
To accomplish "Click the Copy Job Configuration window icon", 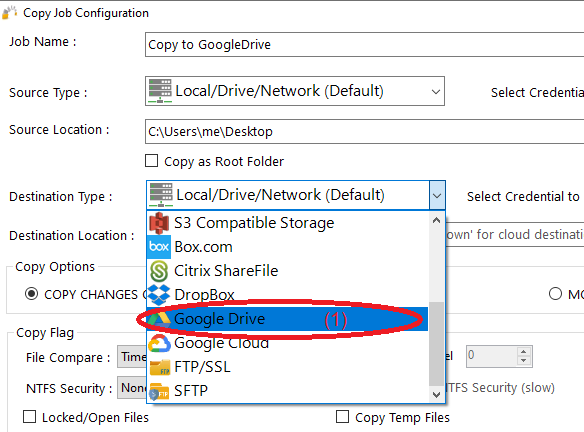I will (x=9, y=12).
